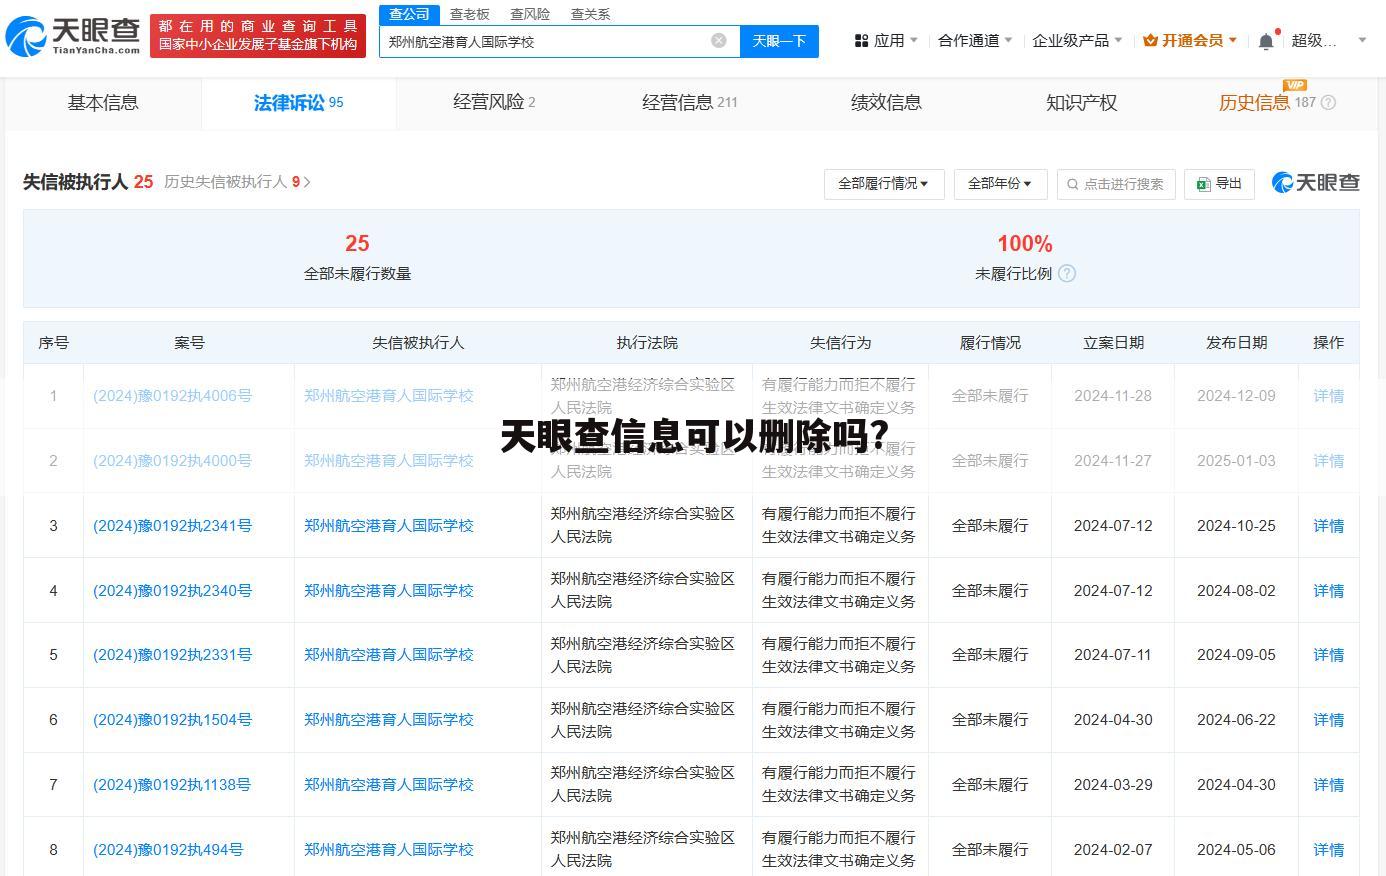Open 详情 for row 4
Viewport: 1386px width, 876px height.
pyautogui.click(x=1328, y=591)
